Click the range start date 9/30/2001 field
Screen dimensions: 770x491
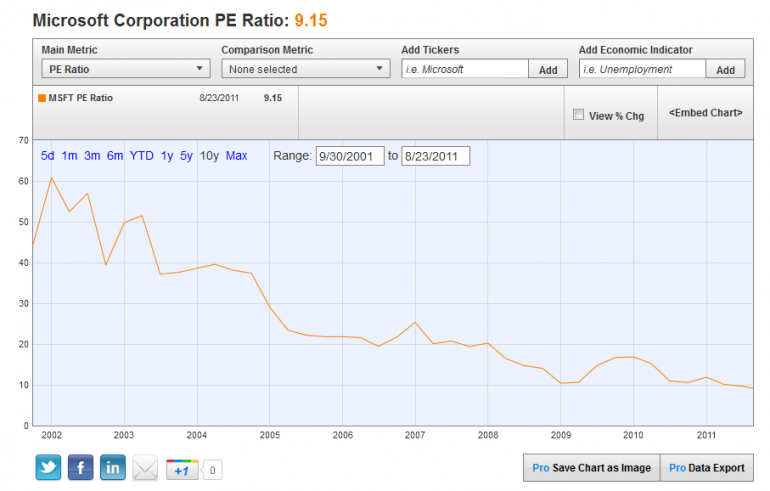pyautogui.click(x=350, y=156)
